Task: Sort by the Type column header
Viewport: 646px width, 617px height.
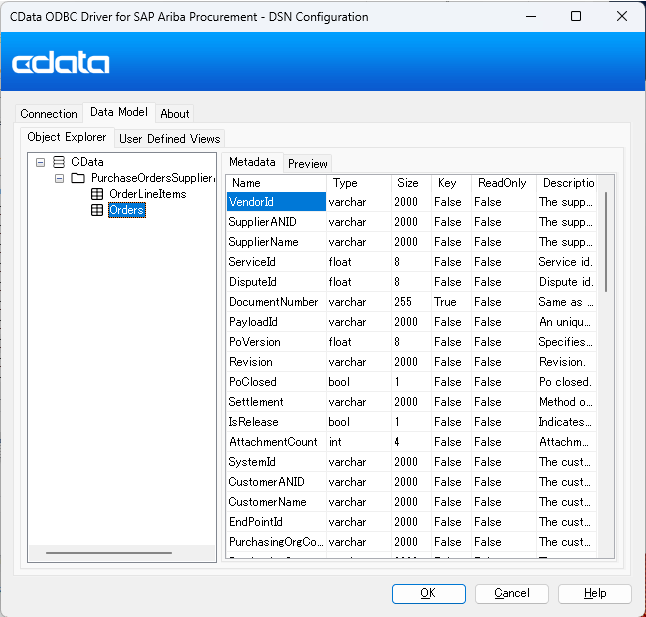Action: point(358,183)
